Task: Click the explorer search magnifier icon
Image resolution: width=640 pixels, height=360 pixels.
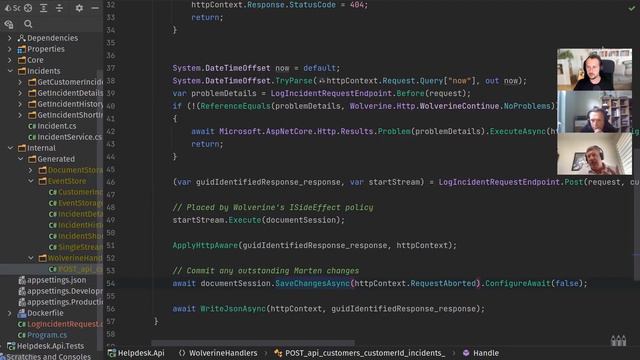Action: coord(28,24)
